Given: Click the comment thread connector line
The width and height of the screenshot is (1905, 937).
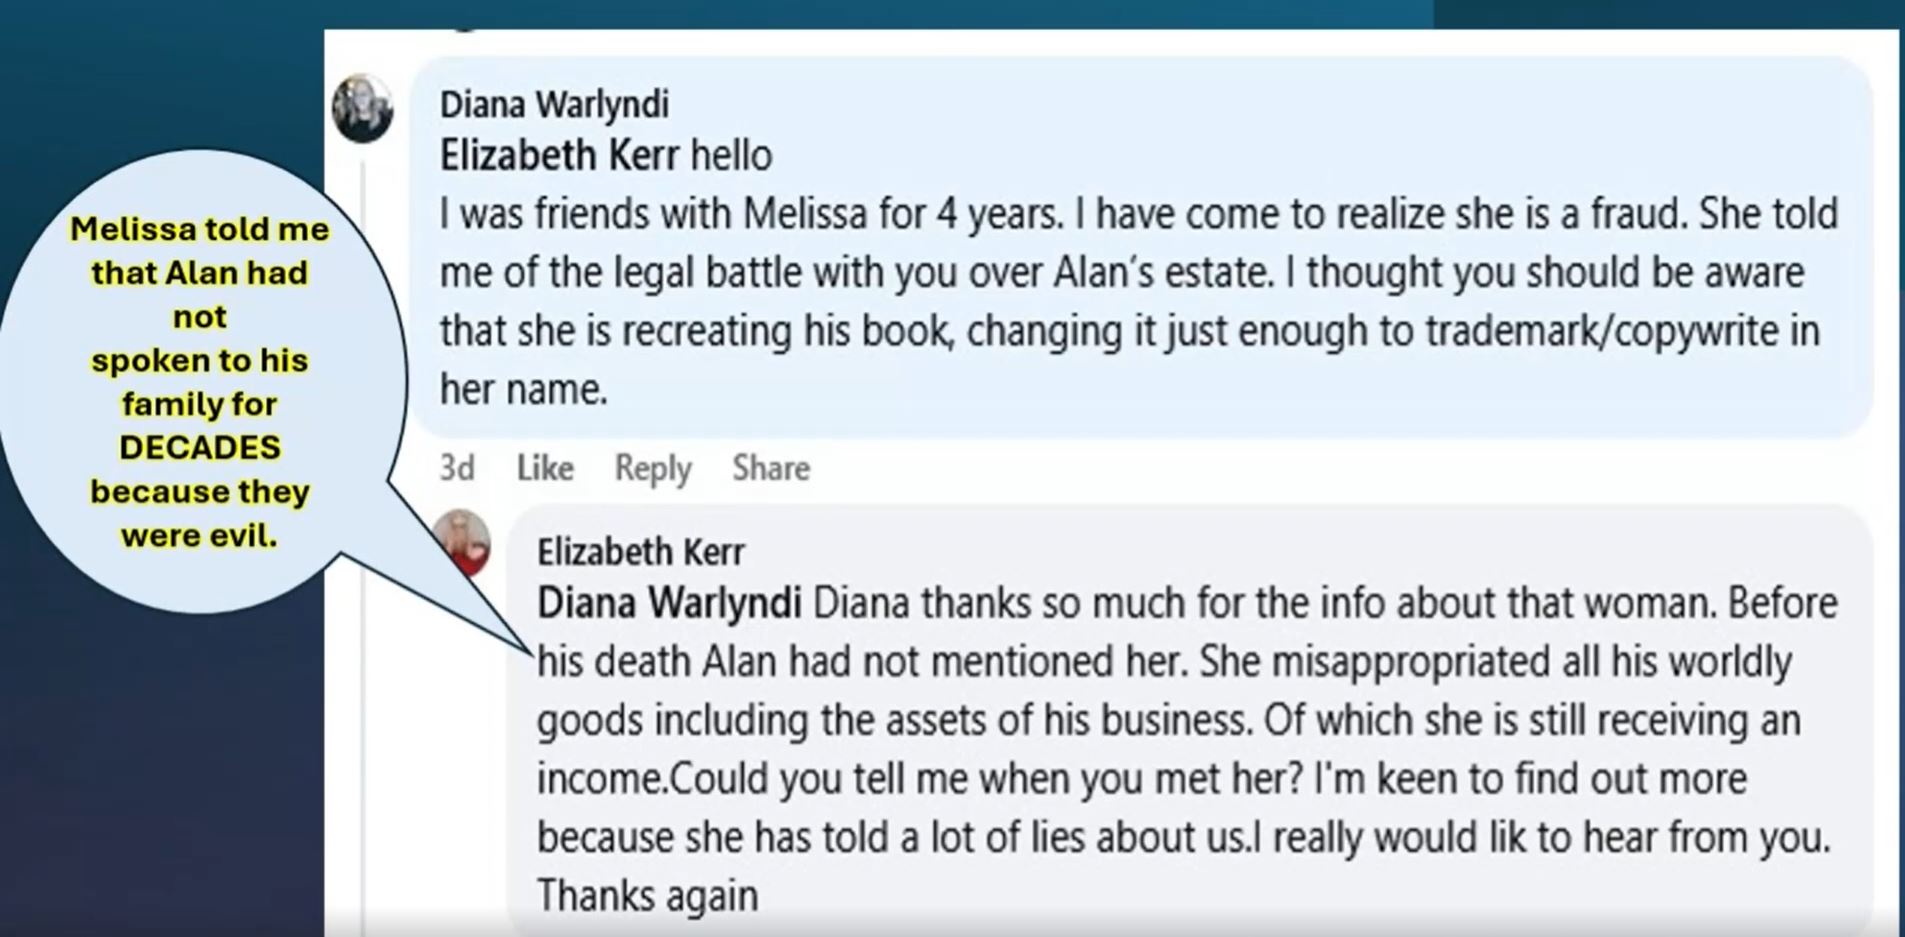Looking at the screenshot, I should (x=362, y=540).
